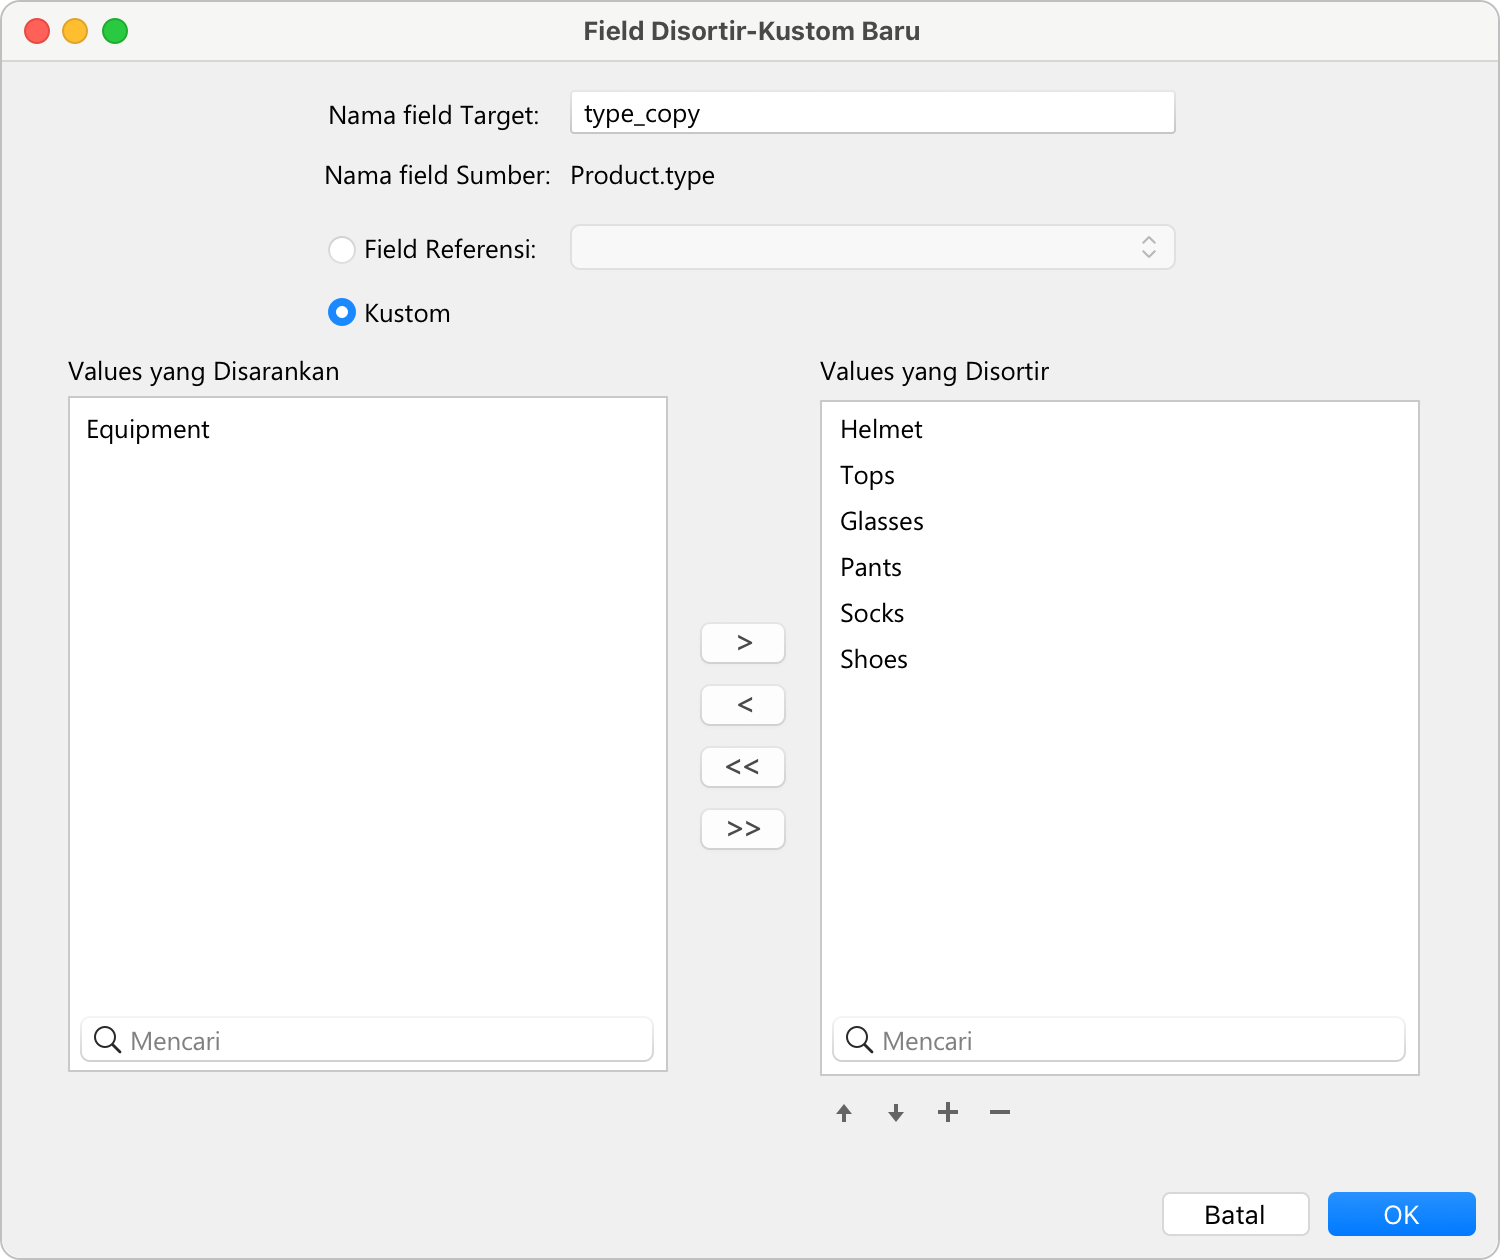This screenshot has width=1500, height=1260.
Task: Open the Field Referensi dropdown
Action: tap(872, 247)
